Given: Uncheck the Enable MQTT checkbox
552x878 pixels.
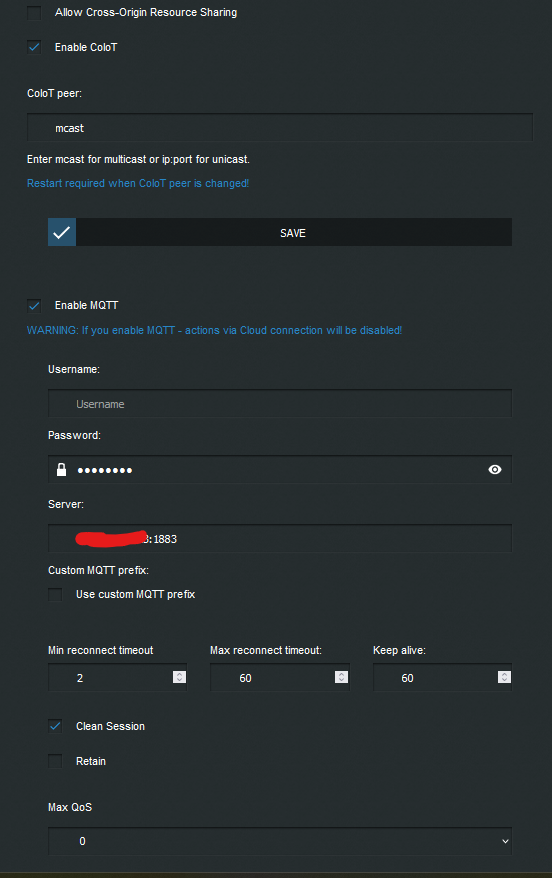Looking at the screenshot, I should point(34,306).
